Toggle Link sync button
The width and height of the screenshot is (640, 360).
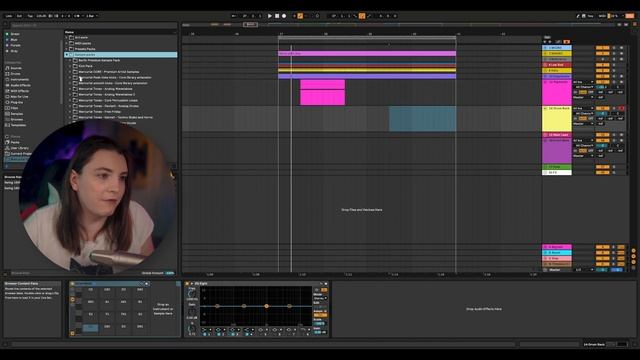[x=9, y=16]
